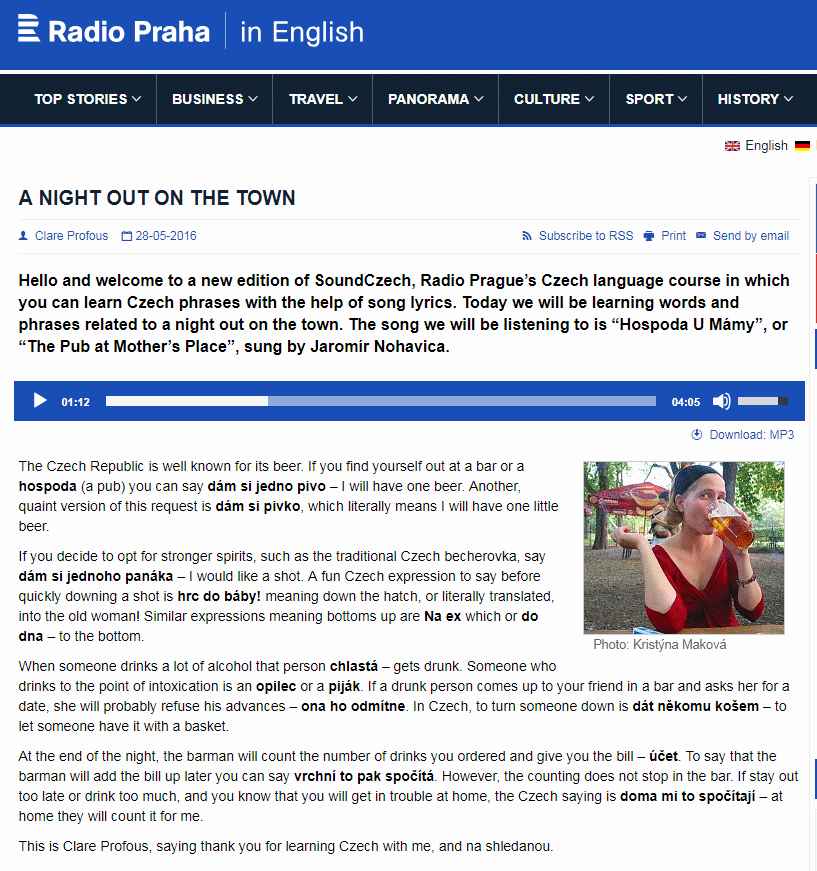This screenshot has width=817, height=871.
Task: Expand the Business dropdown
Action: pos(214,99)
